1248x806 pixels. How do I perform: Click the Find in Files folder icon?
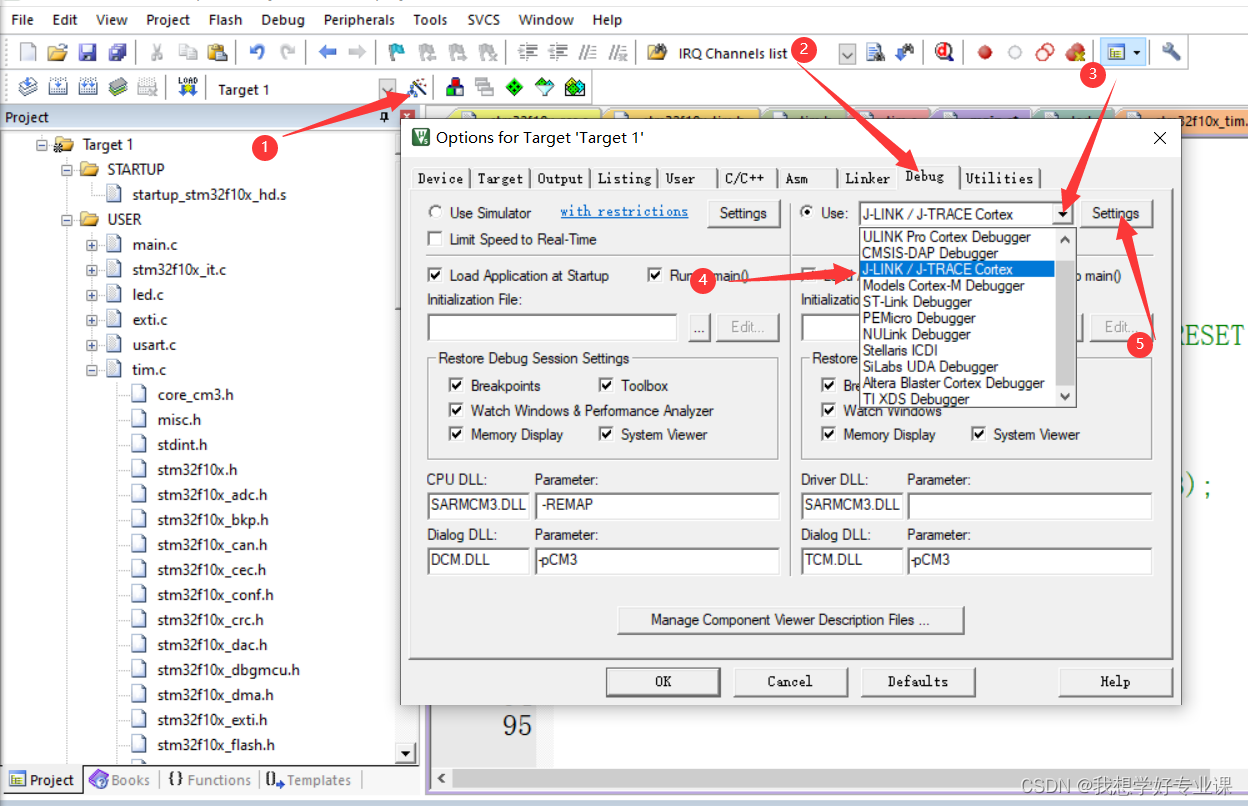click(x=657, y=53)
